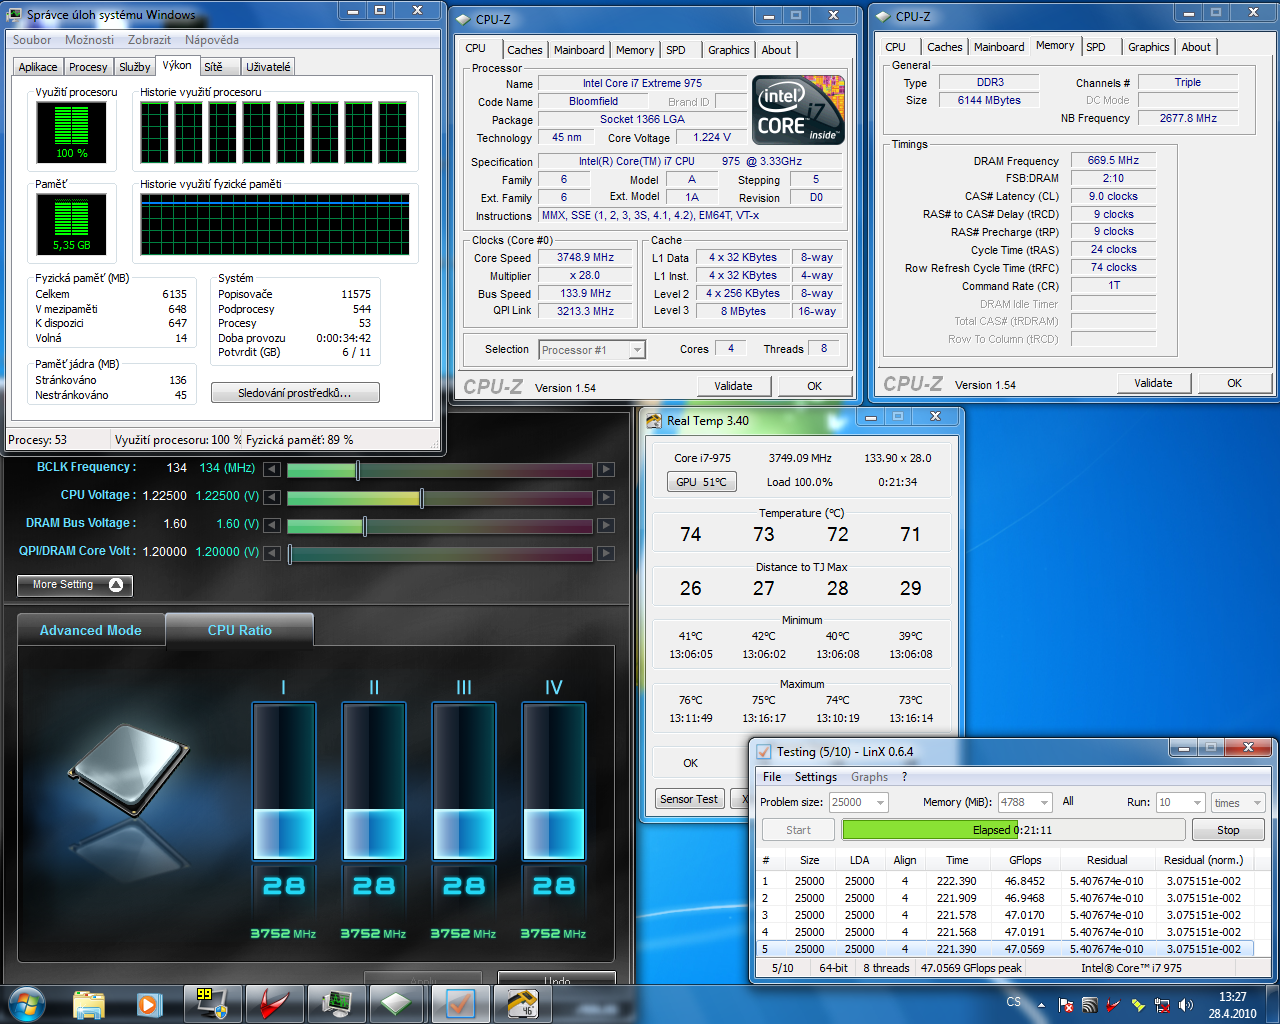Open the LinX times unit dropdown
The height and width of the screenshot is (1024, 1280).
[1238, 802]
